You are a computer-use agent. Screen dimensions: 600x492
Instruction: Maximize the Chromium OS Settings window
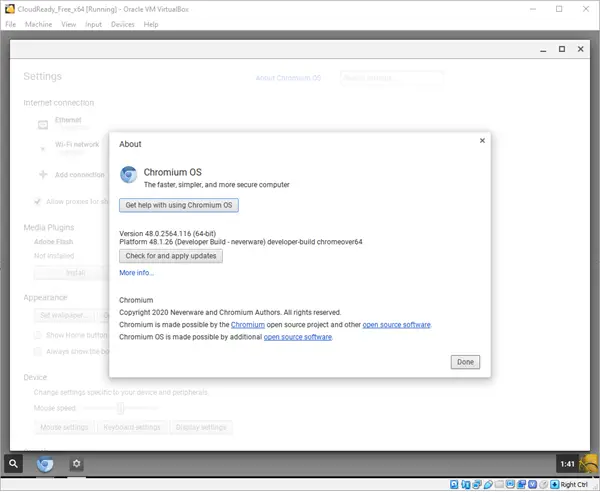click(562, 49)
